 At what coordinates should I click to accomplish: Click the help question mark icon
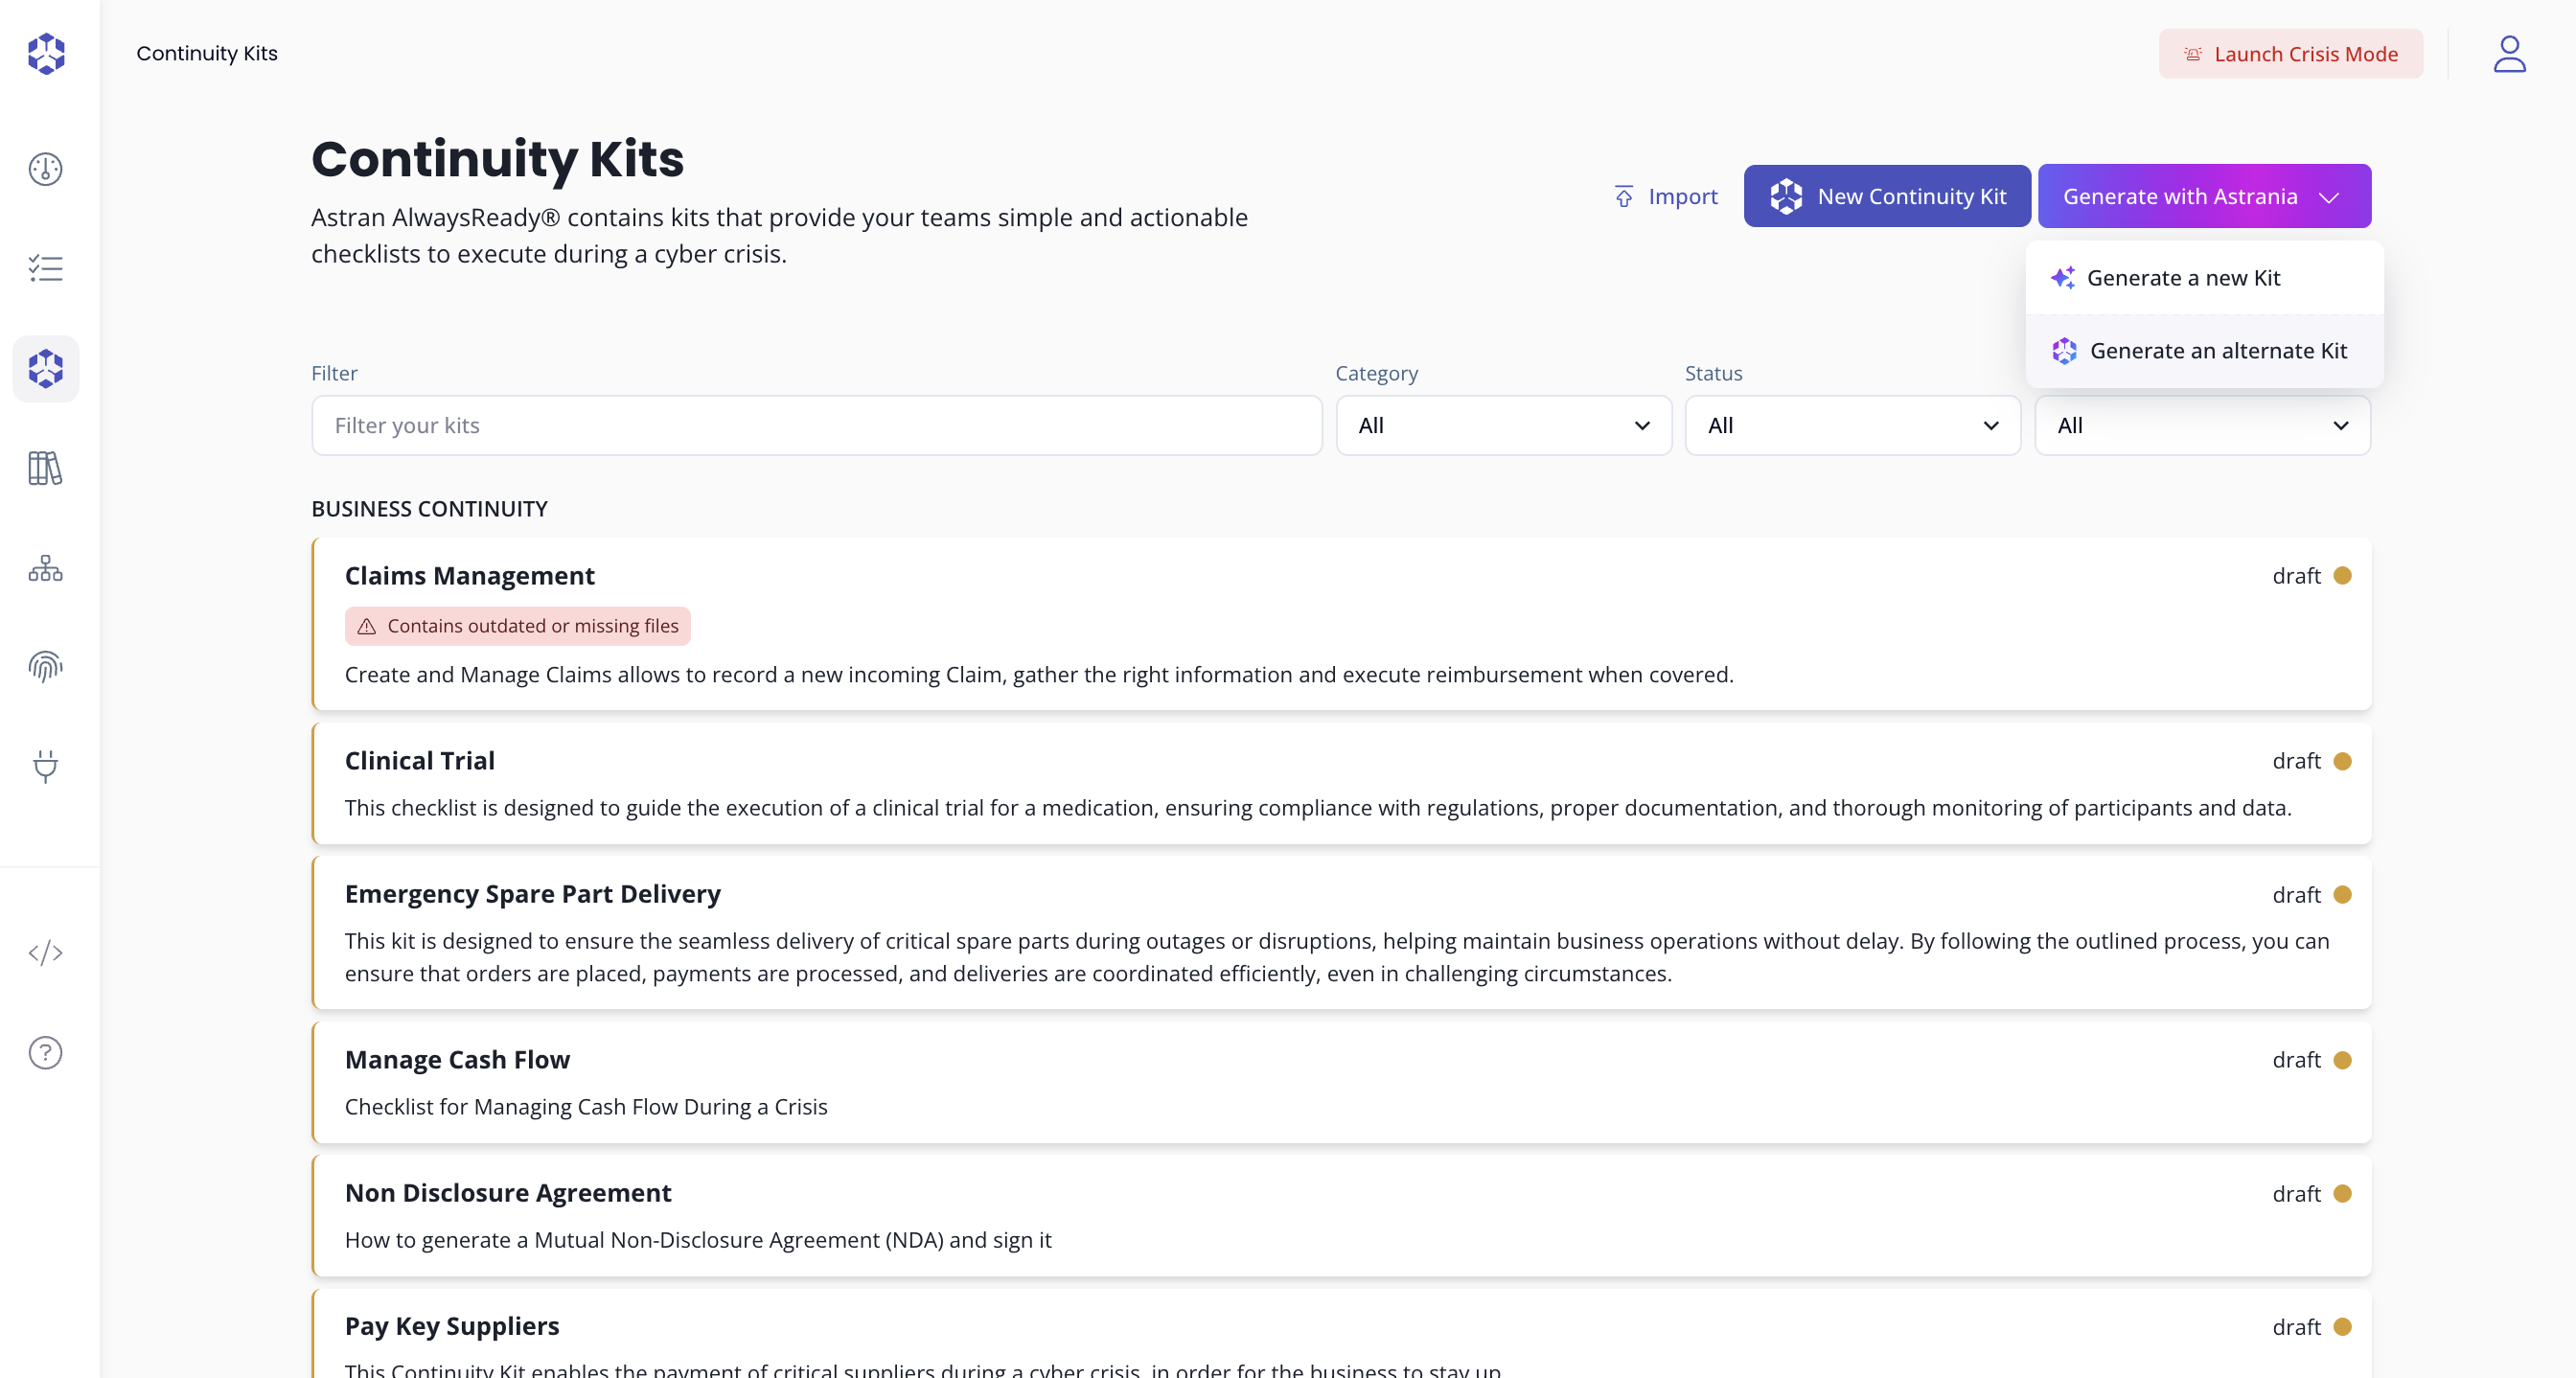(x=46, y=1052)
